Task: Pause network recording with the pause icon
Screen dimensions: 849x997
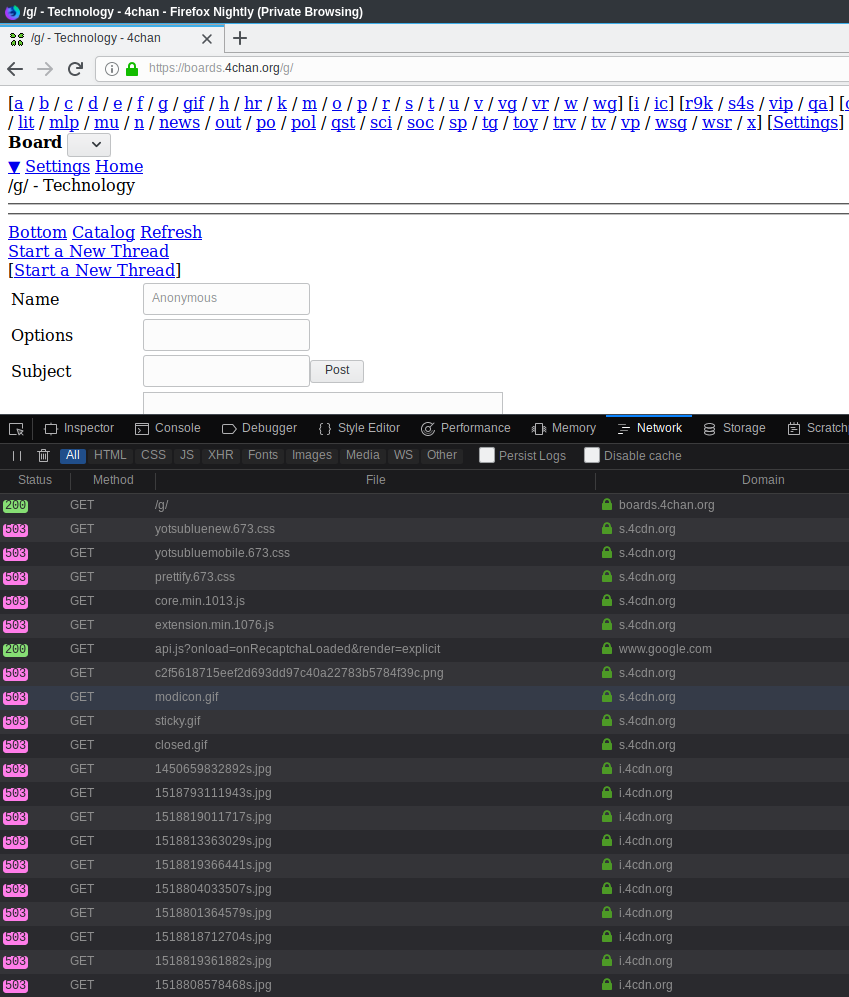Action: pos(17,455)
